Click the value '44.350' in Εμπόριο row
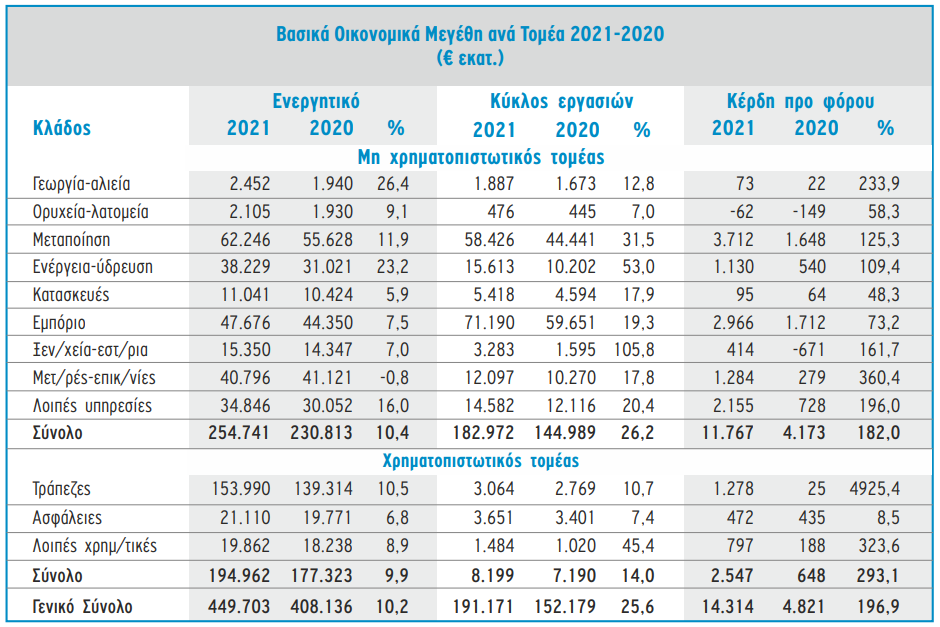This screenshot has width=940, height=627. tap(328, 322)
